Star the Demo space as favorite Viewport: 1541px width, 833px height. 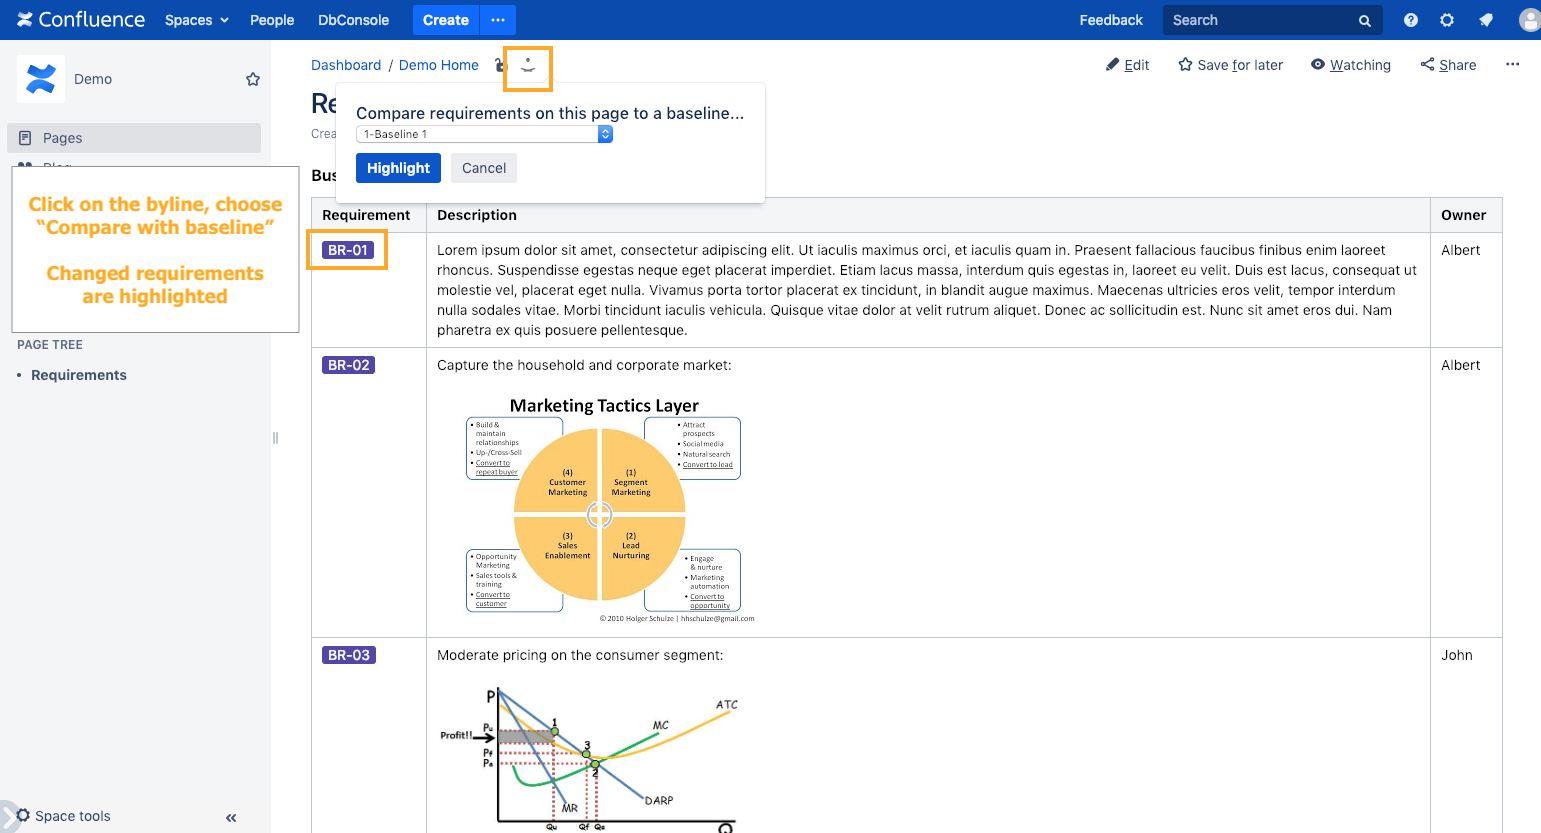tap(253, 79)
